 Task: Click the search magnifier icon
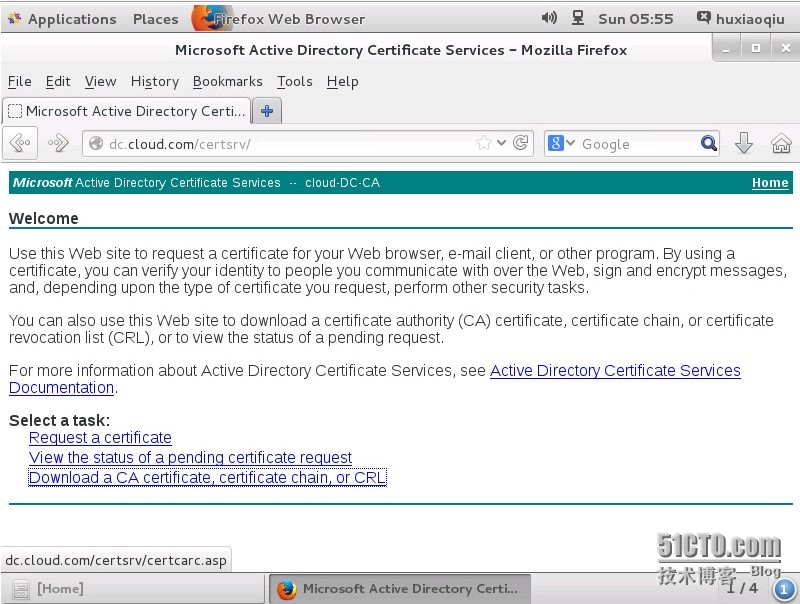[708, 143]
